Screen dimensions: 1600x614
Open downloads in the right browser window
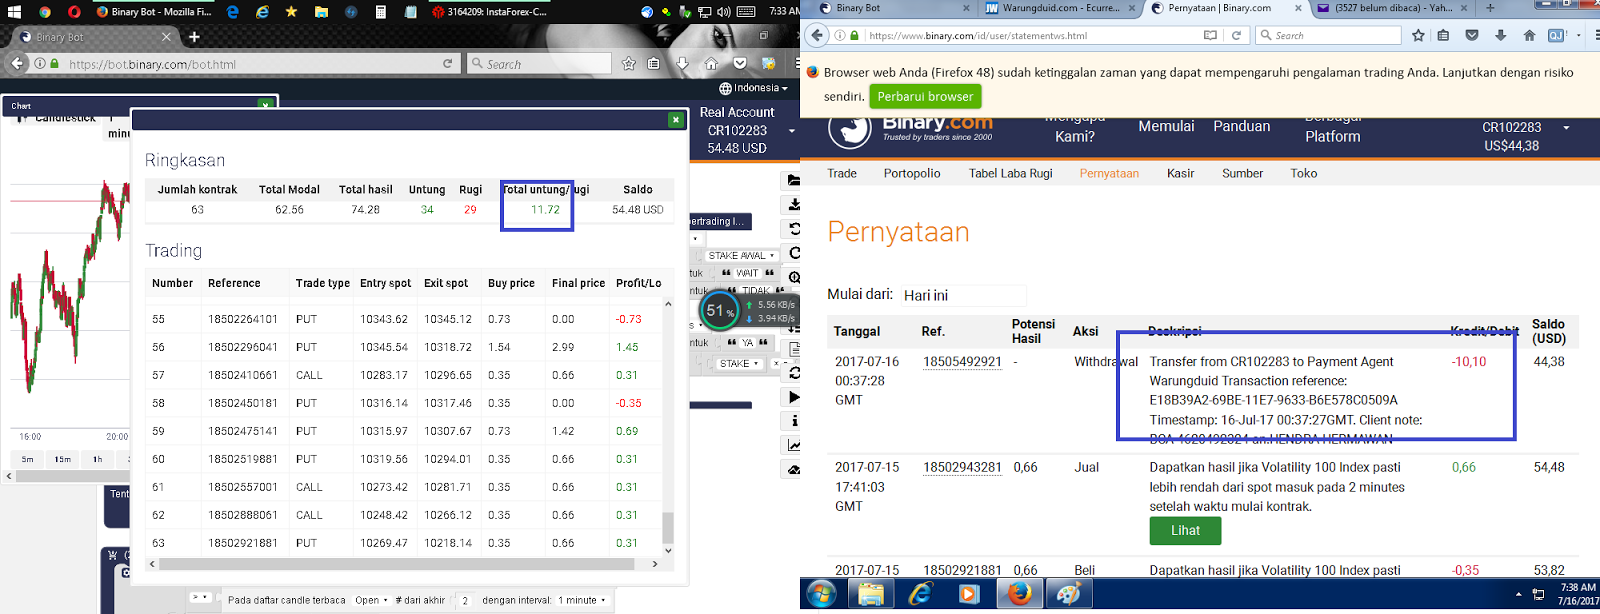point(1500,35)
